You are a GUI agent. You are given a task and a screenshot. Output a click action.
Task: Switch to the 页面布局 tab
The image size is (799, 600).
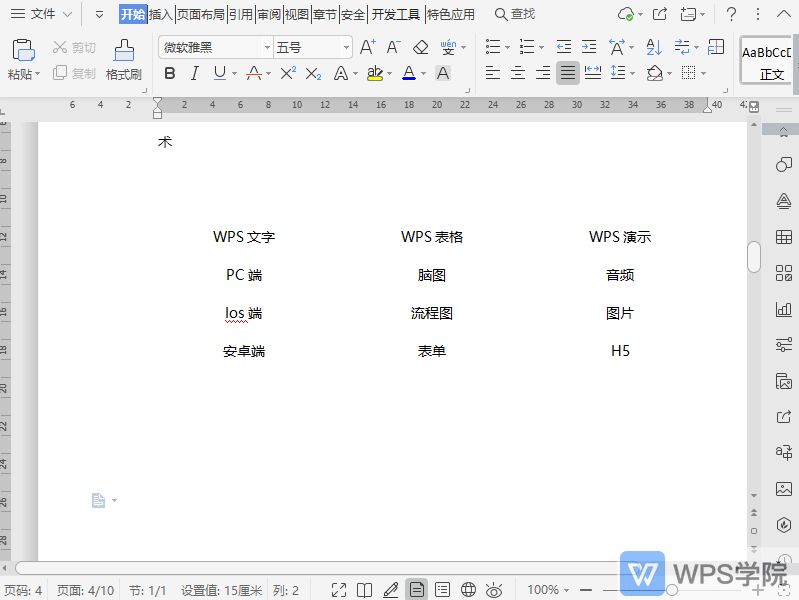201,14
